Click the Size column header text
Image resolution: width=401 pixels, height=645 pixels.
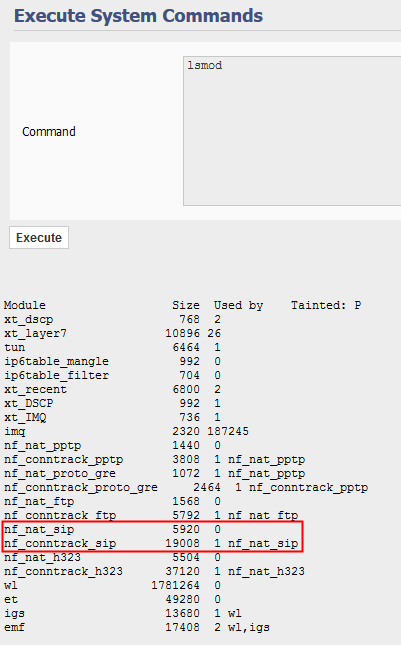tap(186, 305)
